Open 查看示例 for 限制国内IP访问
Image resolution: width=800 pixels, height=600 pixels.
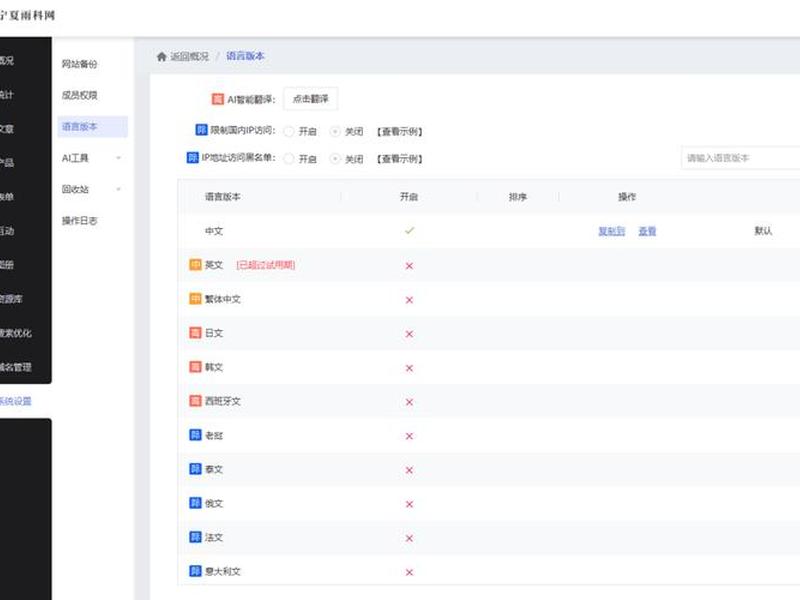tap(399, 132)
